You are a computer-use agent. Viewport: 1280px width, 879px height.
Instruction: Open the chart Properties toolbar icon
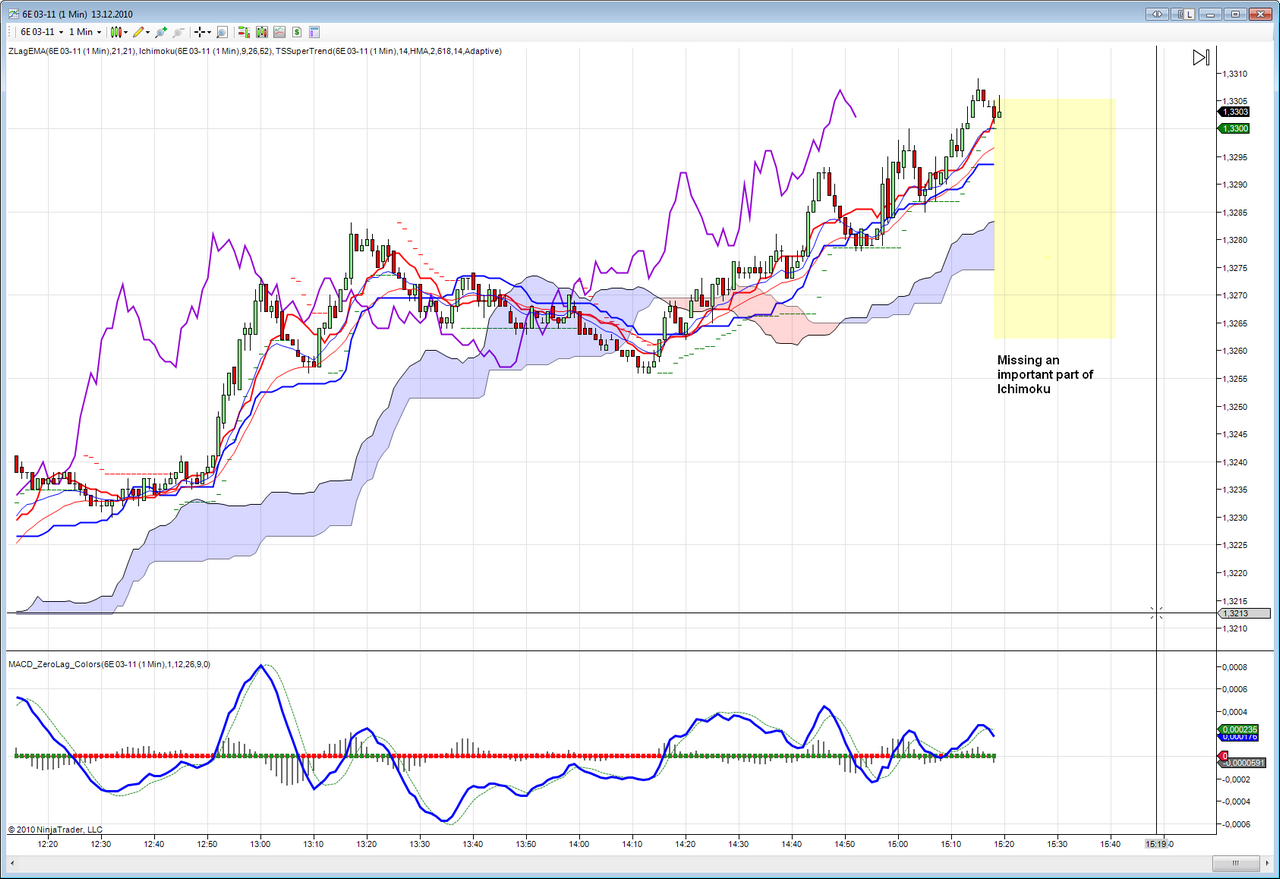pyautogui.click(x=314, y=32)
